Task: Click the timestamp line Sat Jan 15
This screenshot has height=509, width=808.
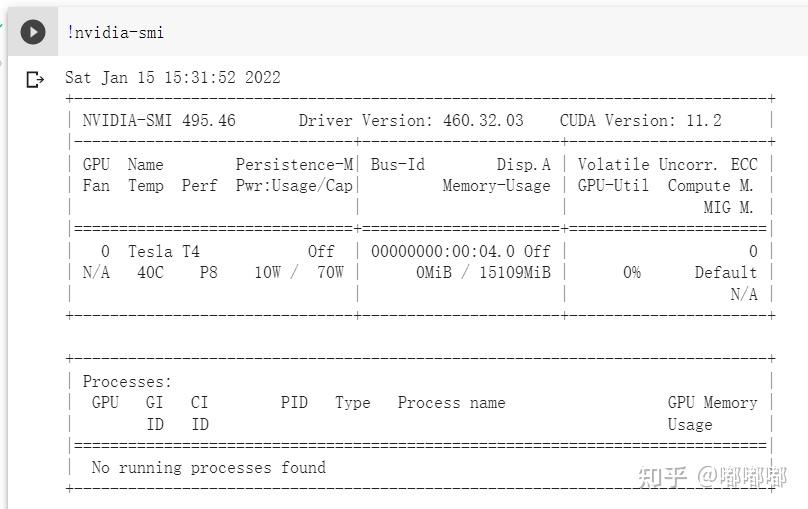Action: tap(172, 78)
